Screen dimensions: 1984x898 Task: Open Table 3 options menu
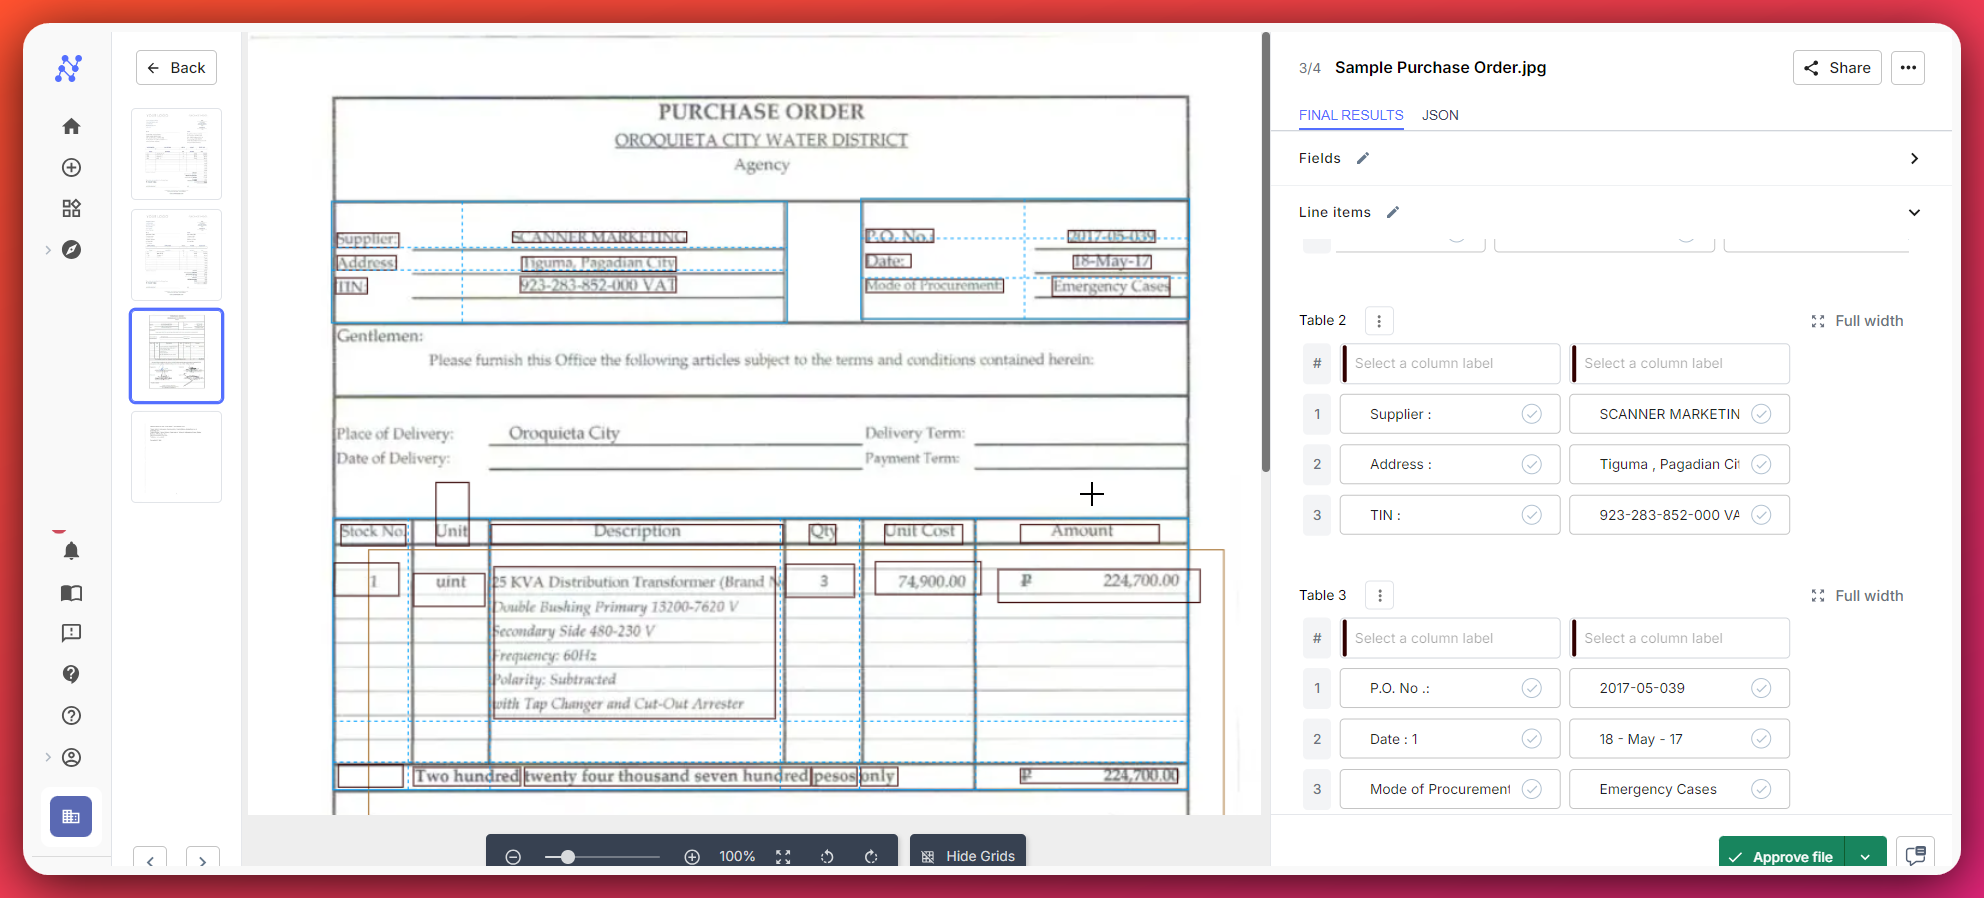click(x=1380, y=596)
